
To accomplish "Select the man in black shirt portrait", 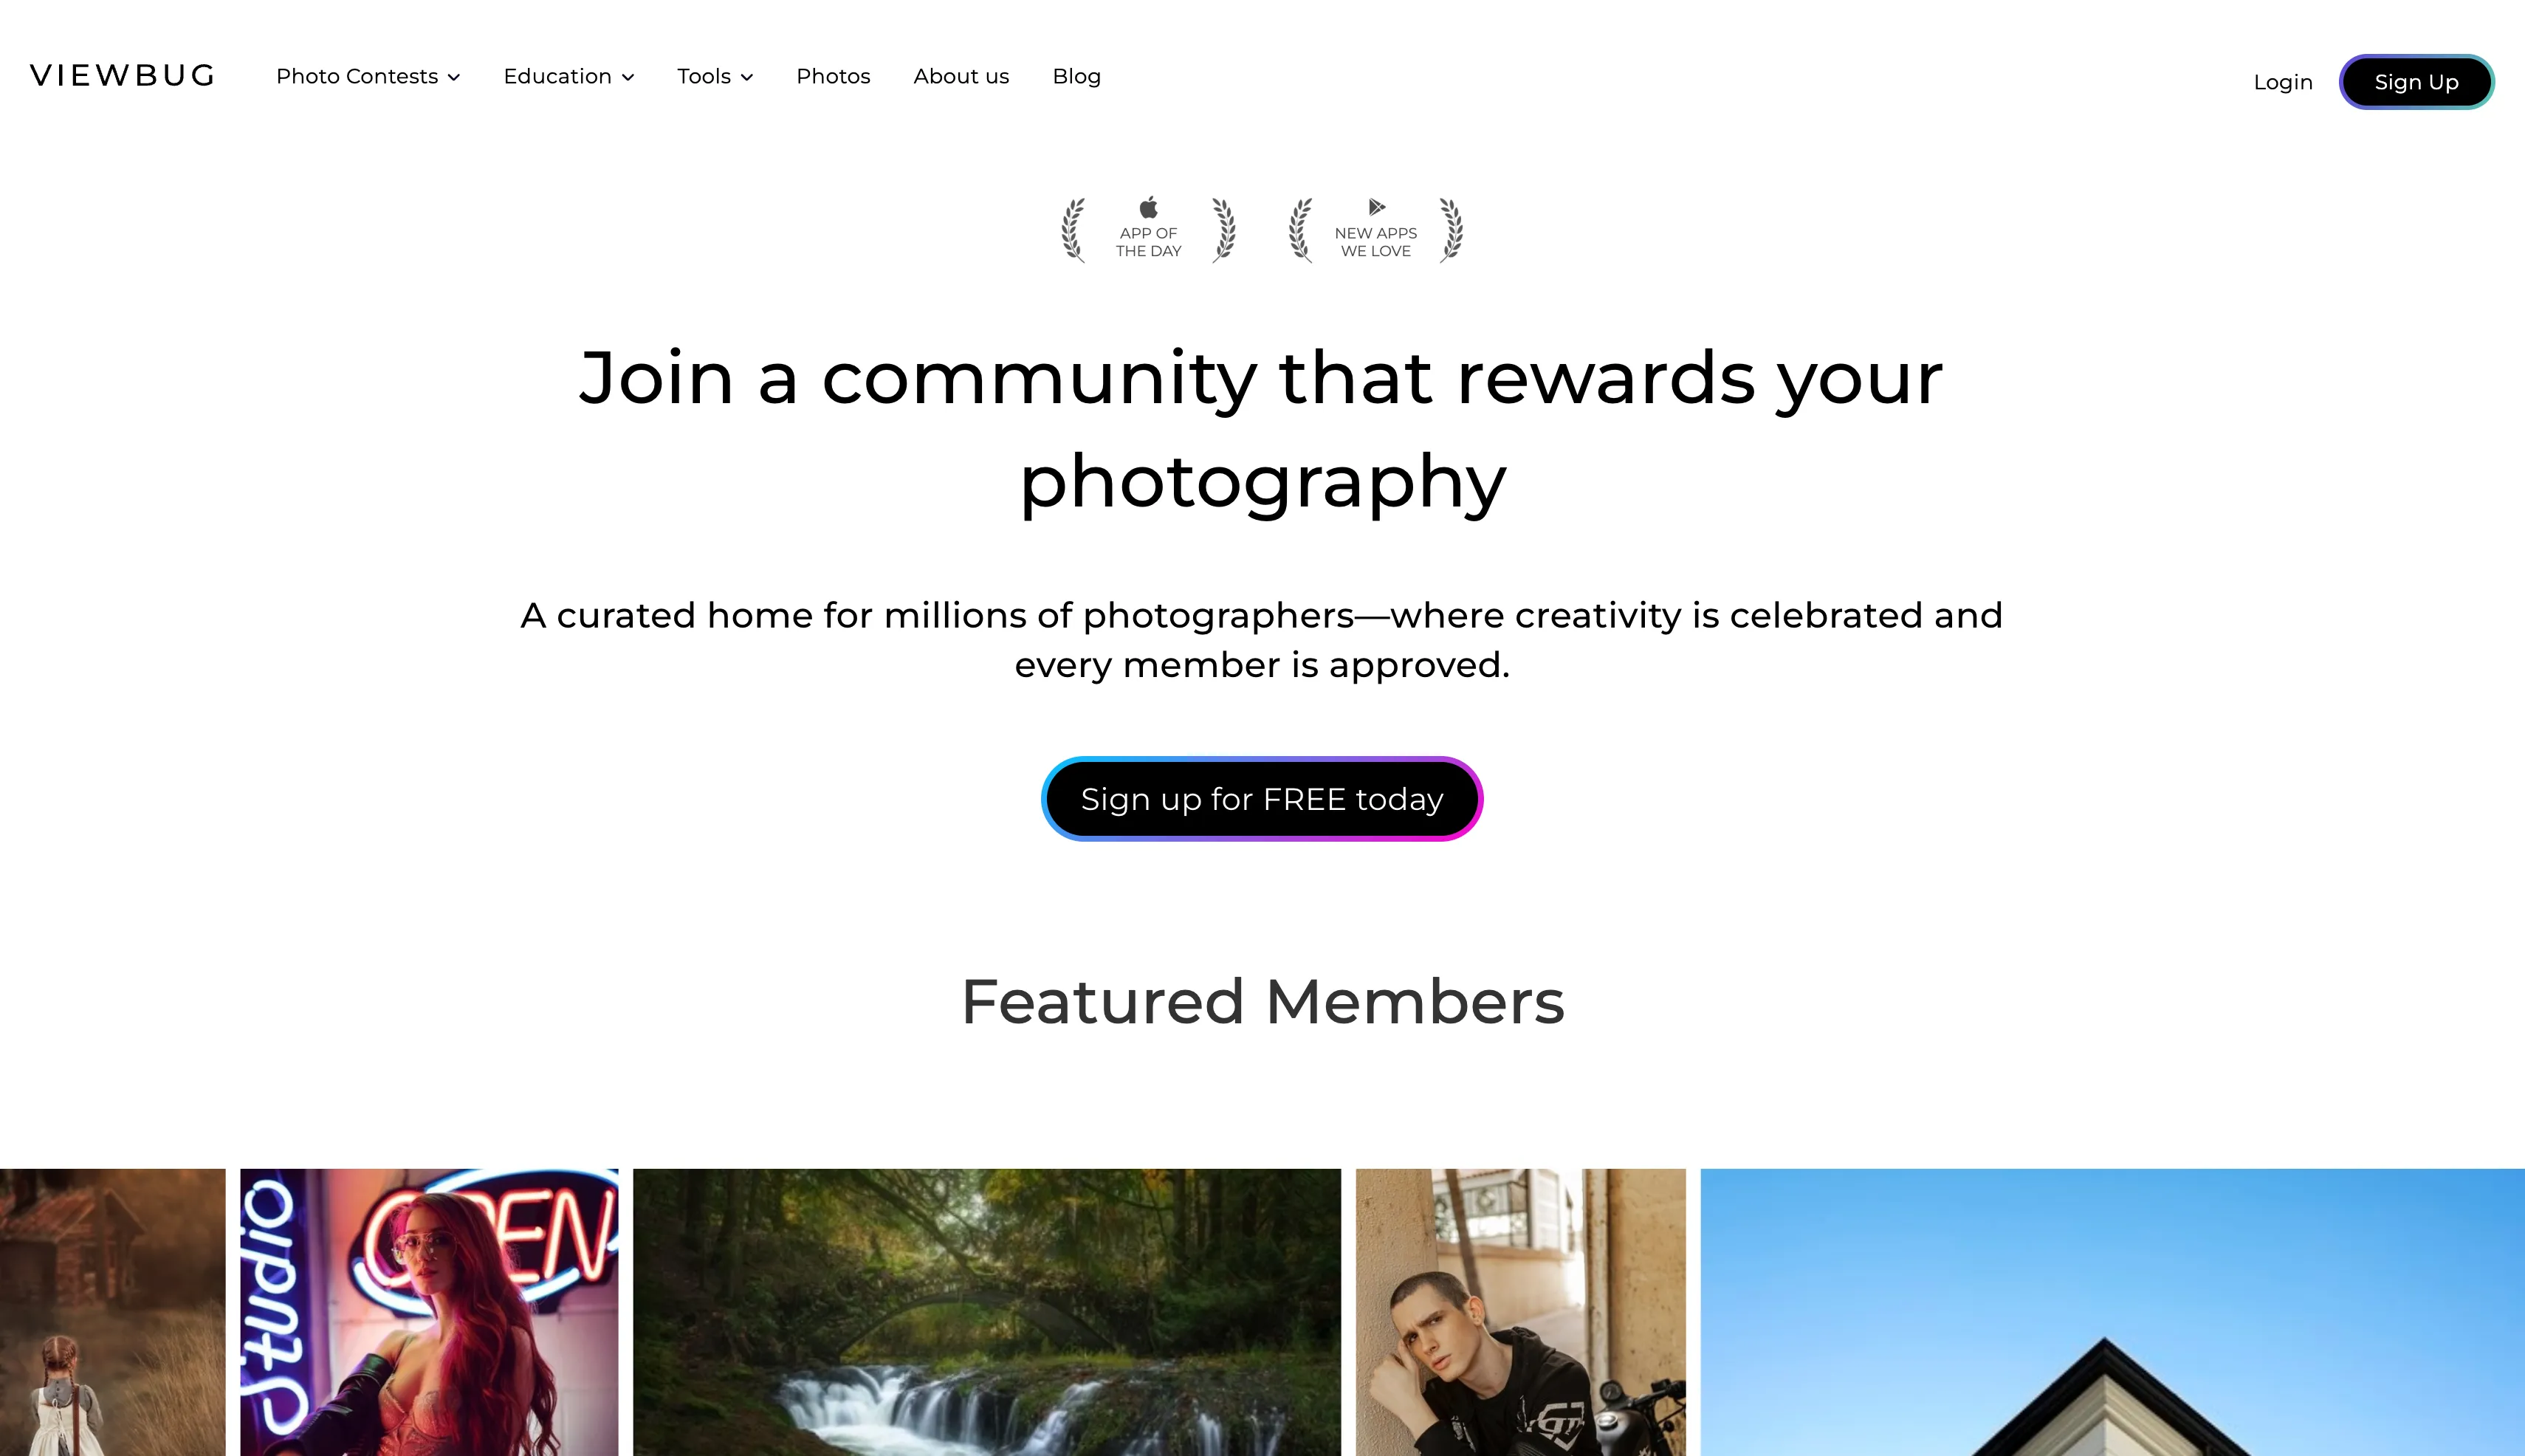I will tap(1520, 1312).
